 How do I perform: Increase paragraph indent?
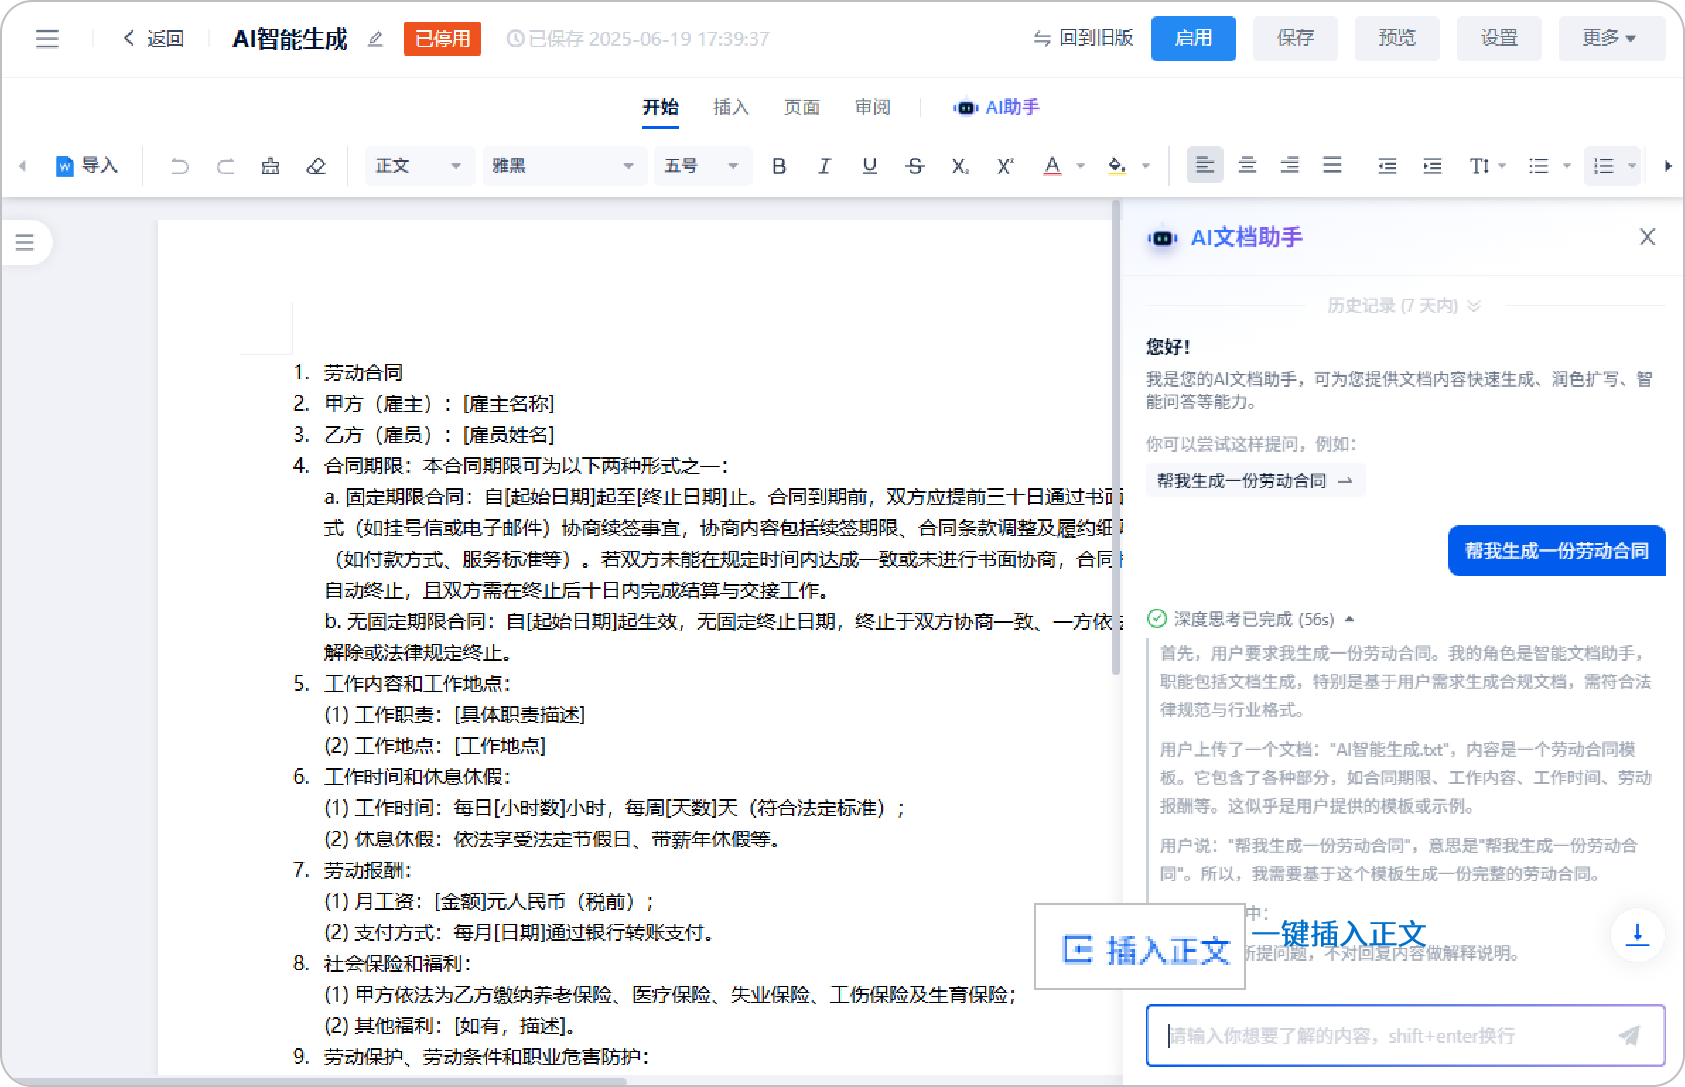[x=1432, y=166]
